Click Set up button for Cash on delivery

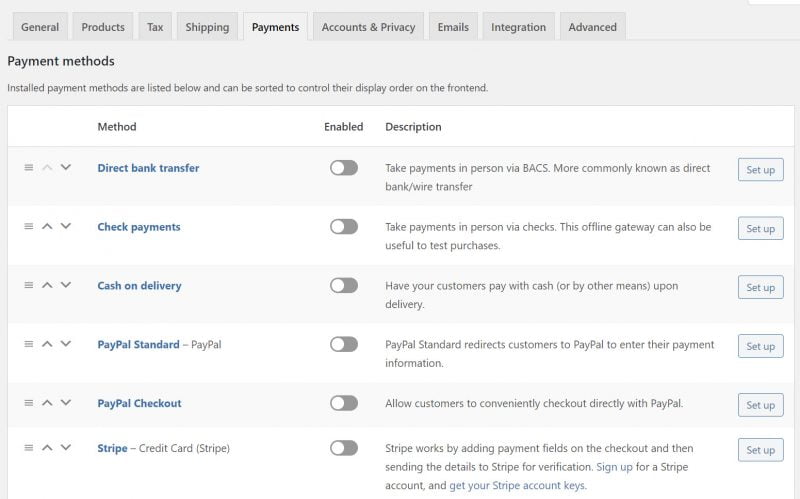[760, 287]
